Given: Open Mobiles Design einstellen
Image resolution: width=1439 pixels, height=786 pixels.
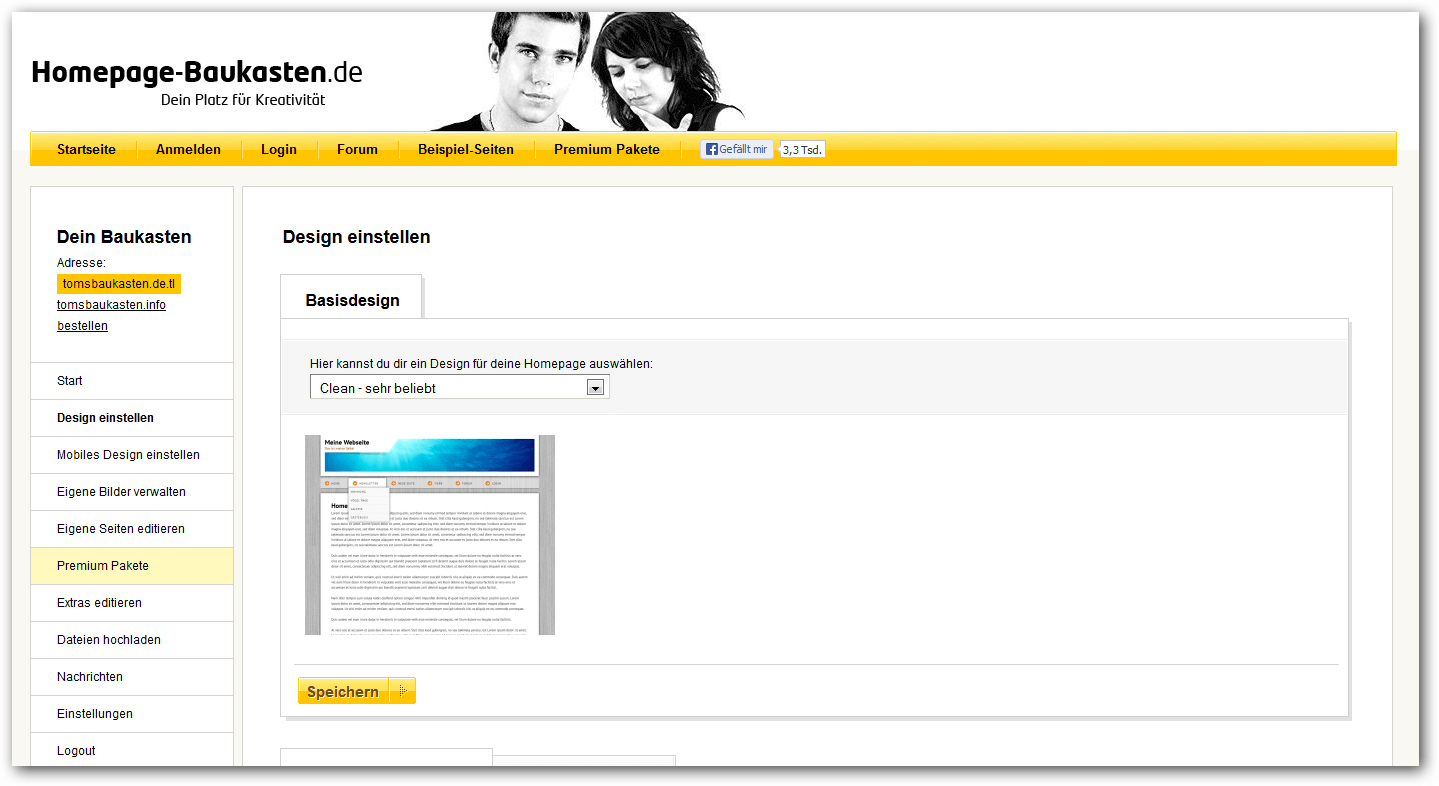Looking at the screenshot, I should 132,455.
